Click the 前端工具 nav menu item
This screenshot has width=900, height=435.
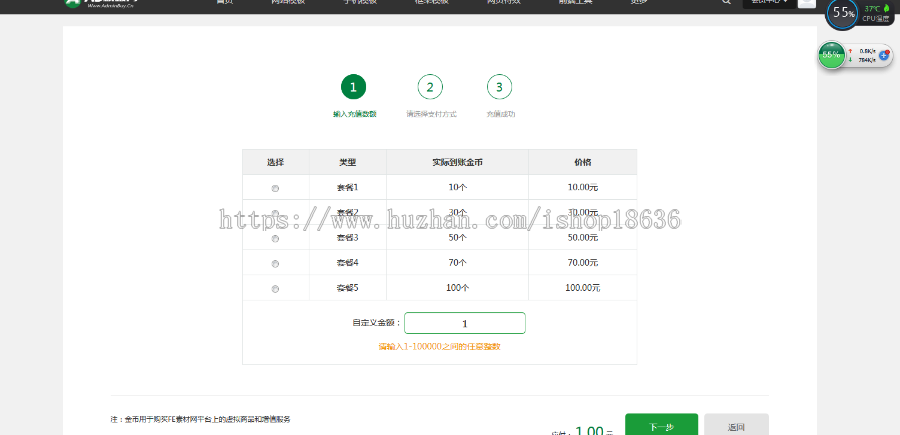[x=575, y=2]
